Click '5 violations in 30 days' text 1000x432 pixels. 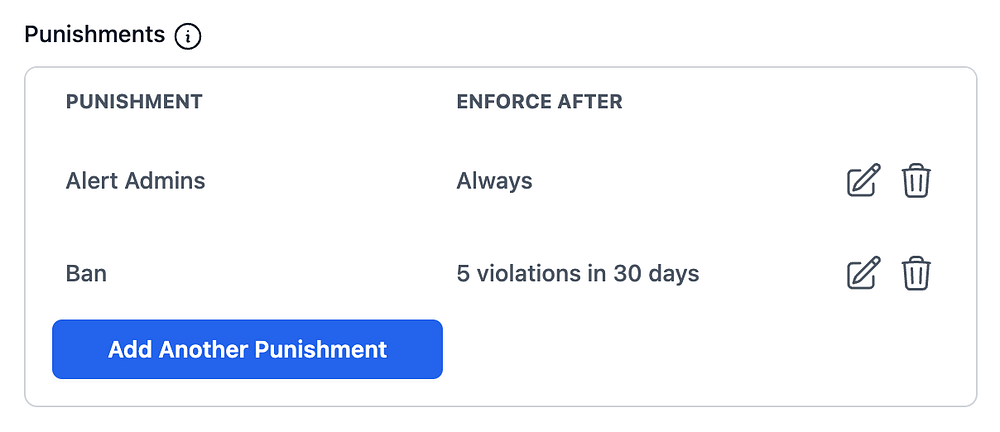(x=577, y=273)
